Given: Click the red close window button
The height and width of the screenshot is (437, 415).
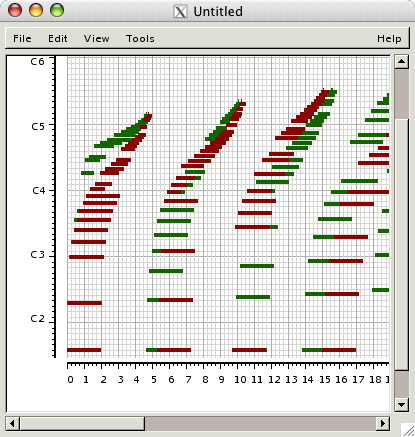Looking at the screenshot, I should click(15, 10).
